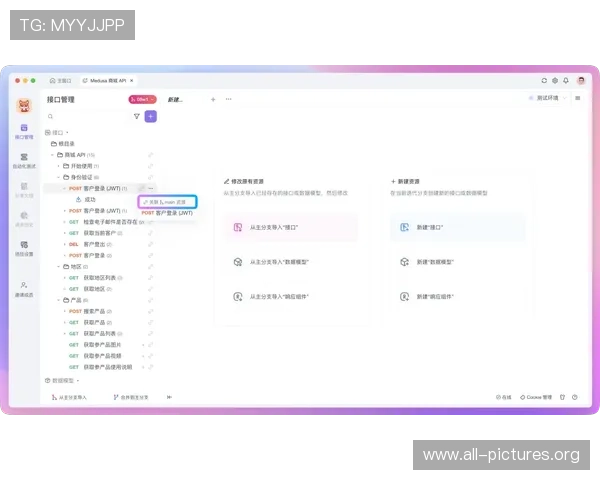
Task: Click the purple plus add button
Action: pyautogui.click(x=151, y=116)
